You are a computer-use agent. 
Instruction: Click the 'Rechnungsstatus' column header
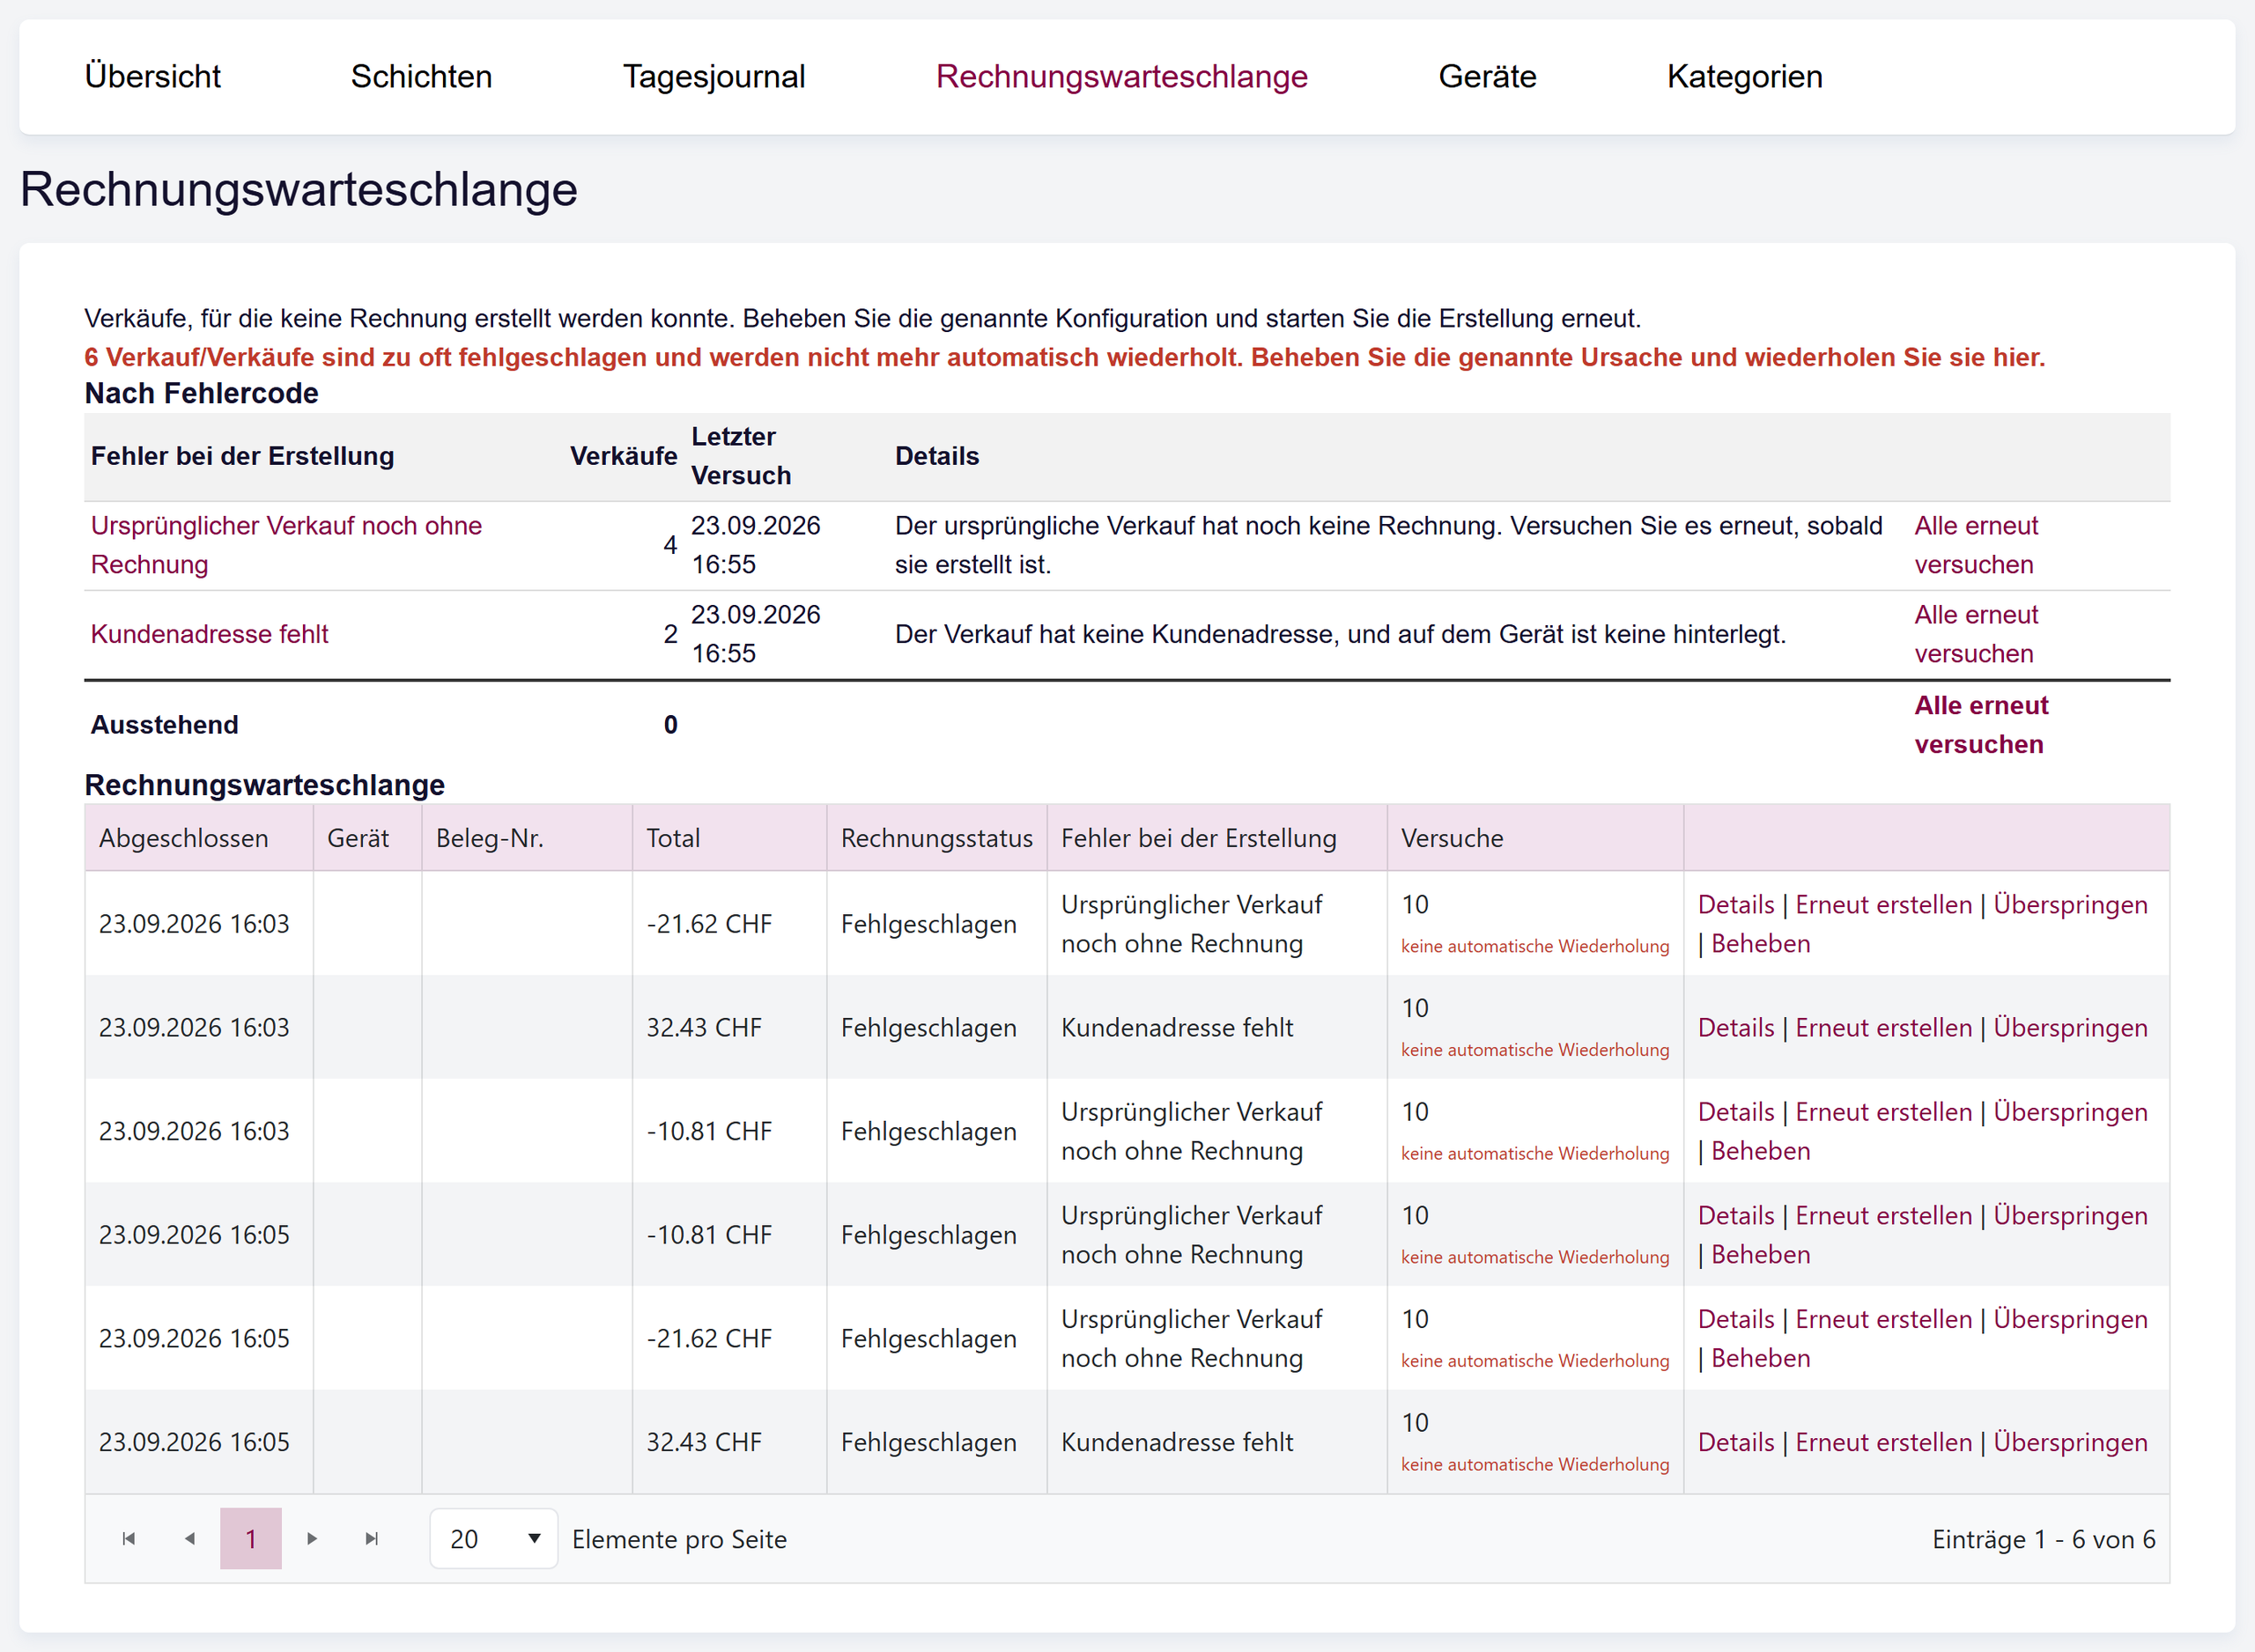[937, 838]
